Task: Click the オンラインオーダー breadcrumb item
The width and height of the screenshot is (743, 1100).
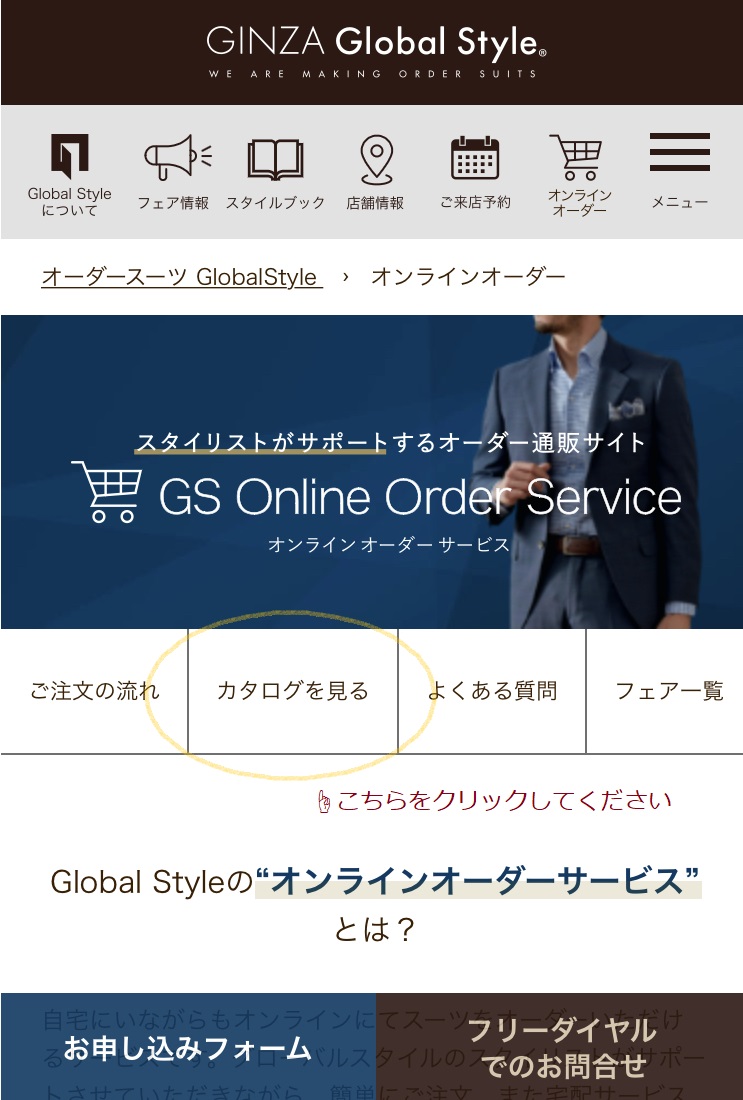Action: pos(468,277)
